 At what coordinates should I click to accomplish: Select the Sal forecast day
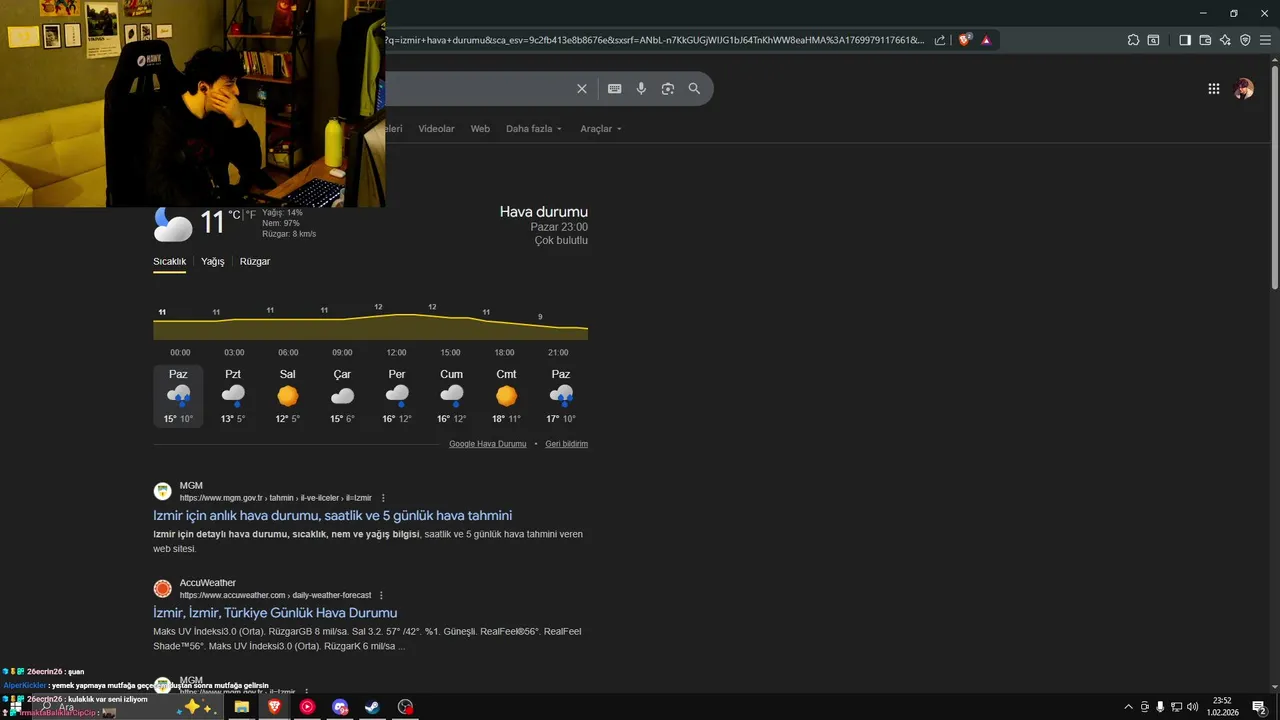(x=288, y=396)
